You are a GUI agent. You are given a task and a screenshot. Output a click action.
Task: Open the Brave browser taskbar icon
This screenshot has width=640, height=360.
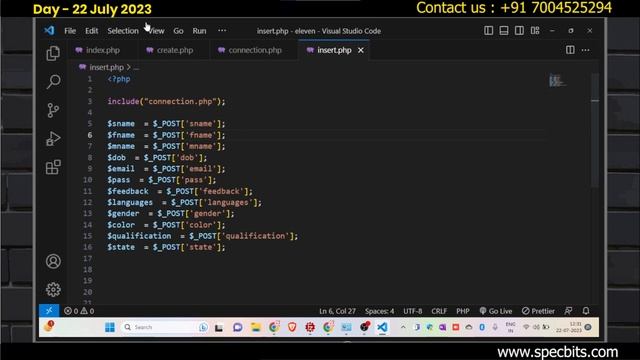[292, 327]
